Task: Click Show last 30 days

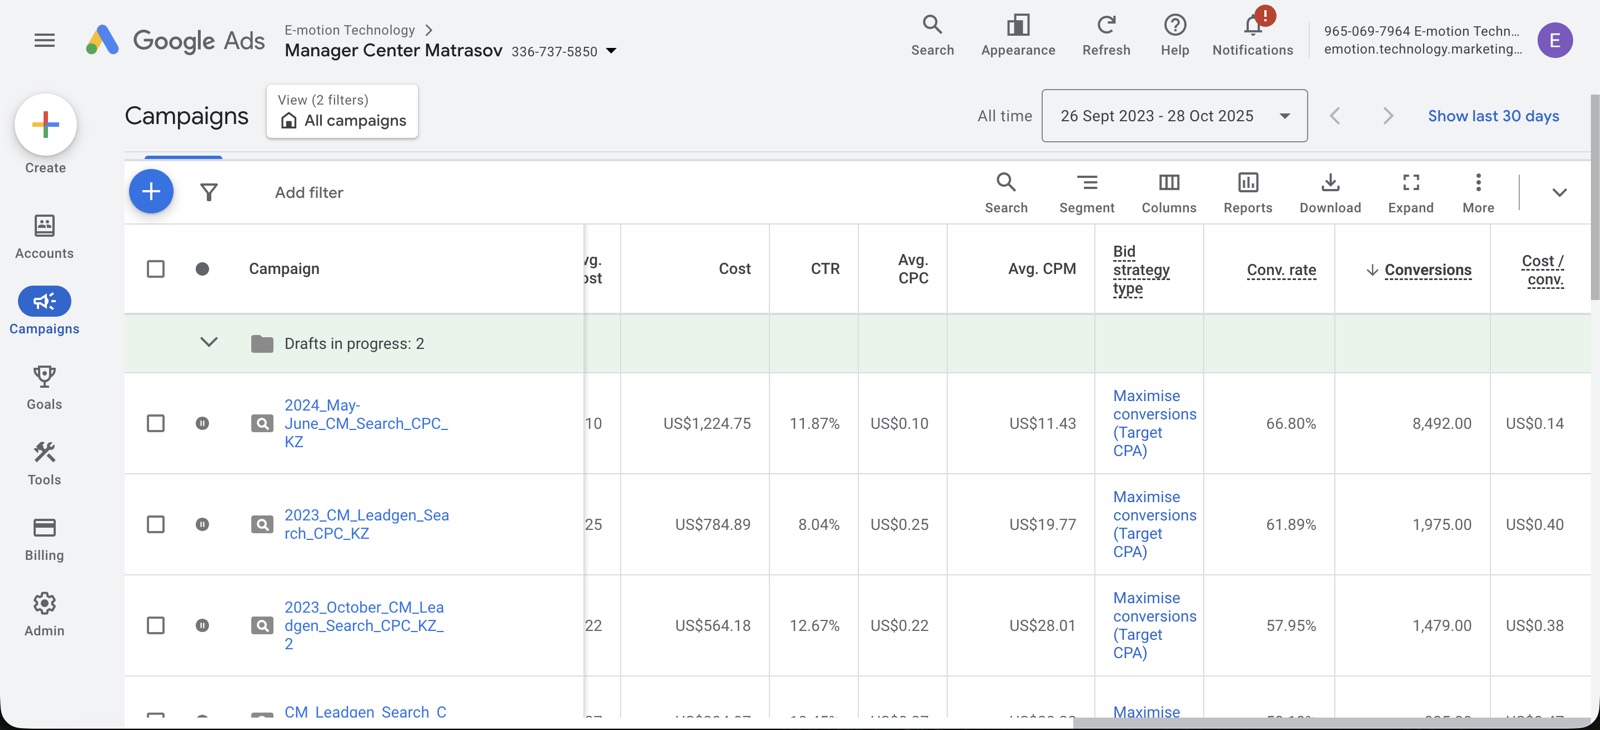Action: click(1493, 116)
